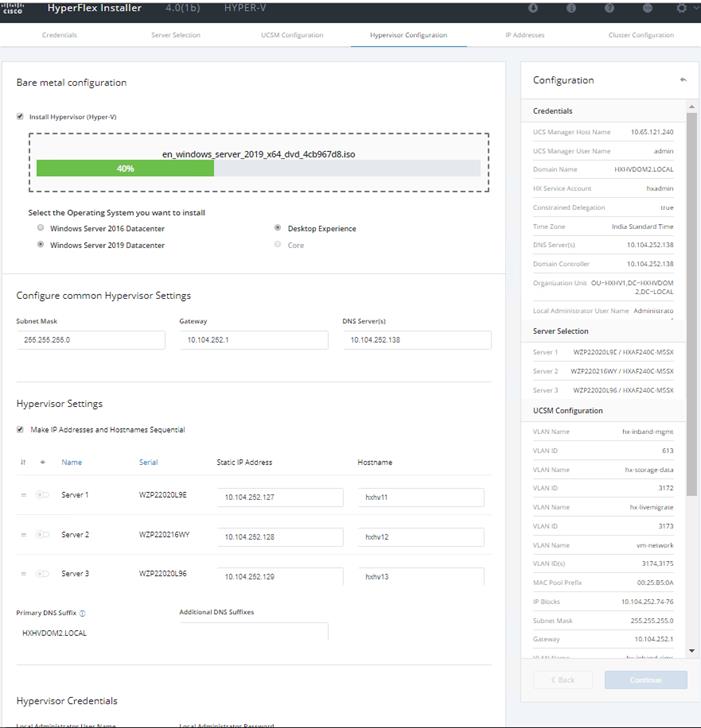This screenshot has height=728, width=701.
Task: Toggle locator LED switch for Server 2
Action: (x=42, y=534)
